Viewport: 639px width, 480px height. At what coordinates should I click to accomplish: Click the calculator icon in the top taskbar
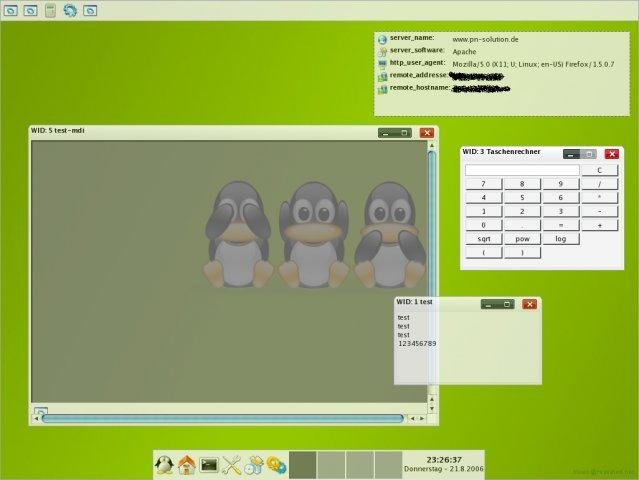pos(50,11)
